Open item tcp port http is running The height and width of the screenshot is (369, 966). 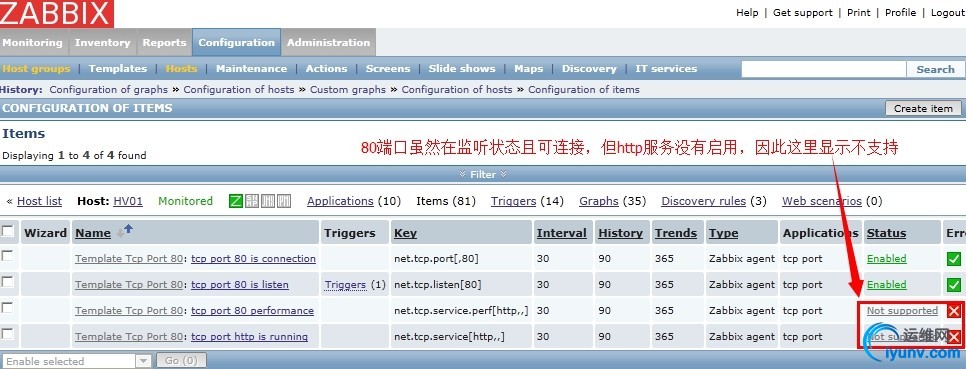click(249, 336)
